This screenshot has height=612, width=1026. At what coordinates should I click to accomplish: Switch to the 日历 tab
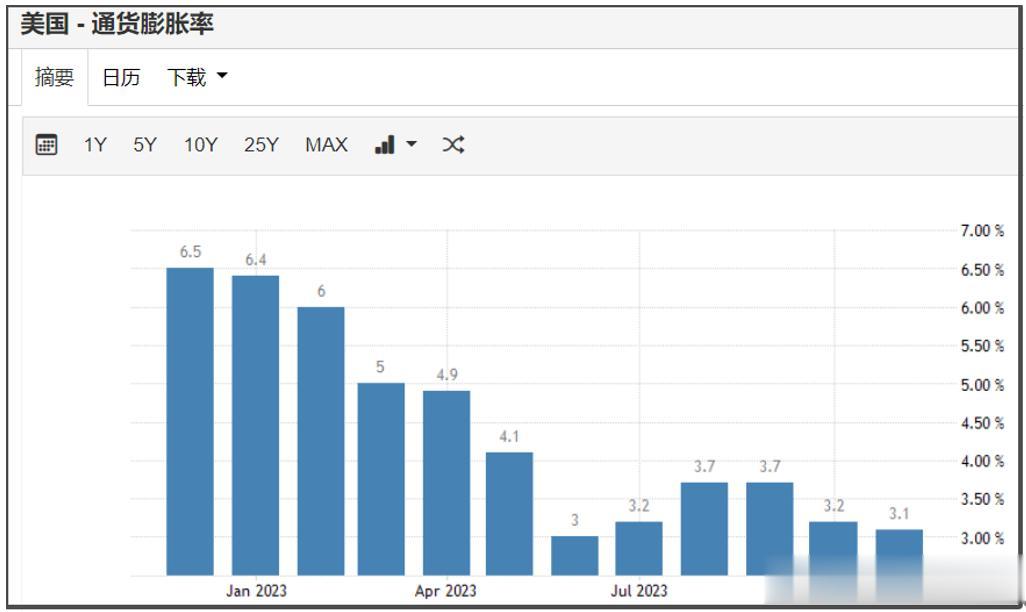pos(121,77)
